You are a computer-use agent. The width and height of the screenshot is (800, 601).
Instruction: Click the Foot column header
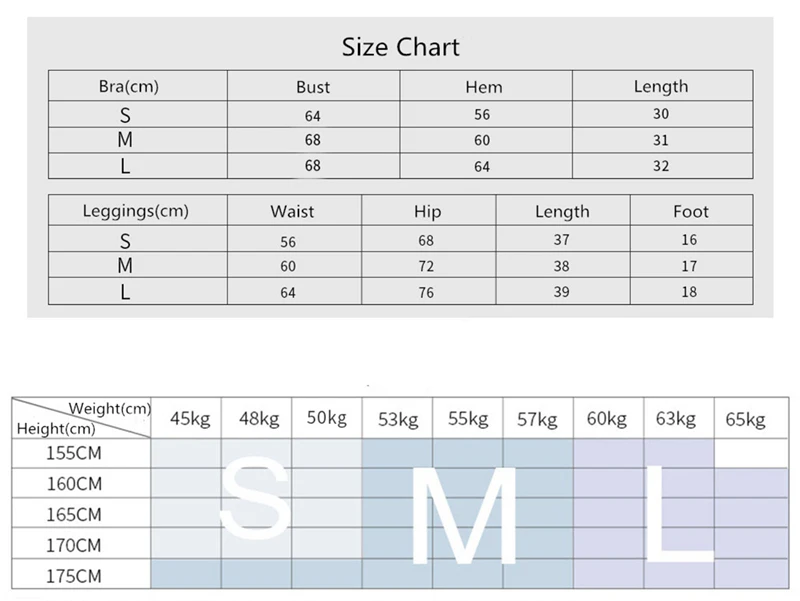(690, 211)
